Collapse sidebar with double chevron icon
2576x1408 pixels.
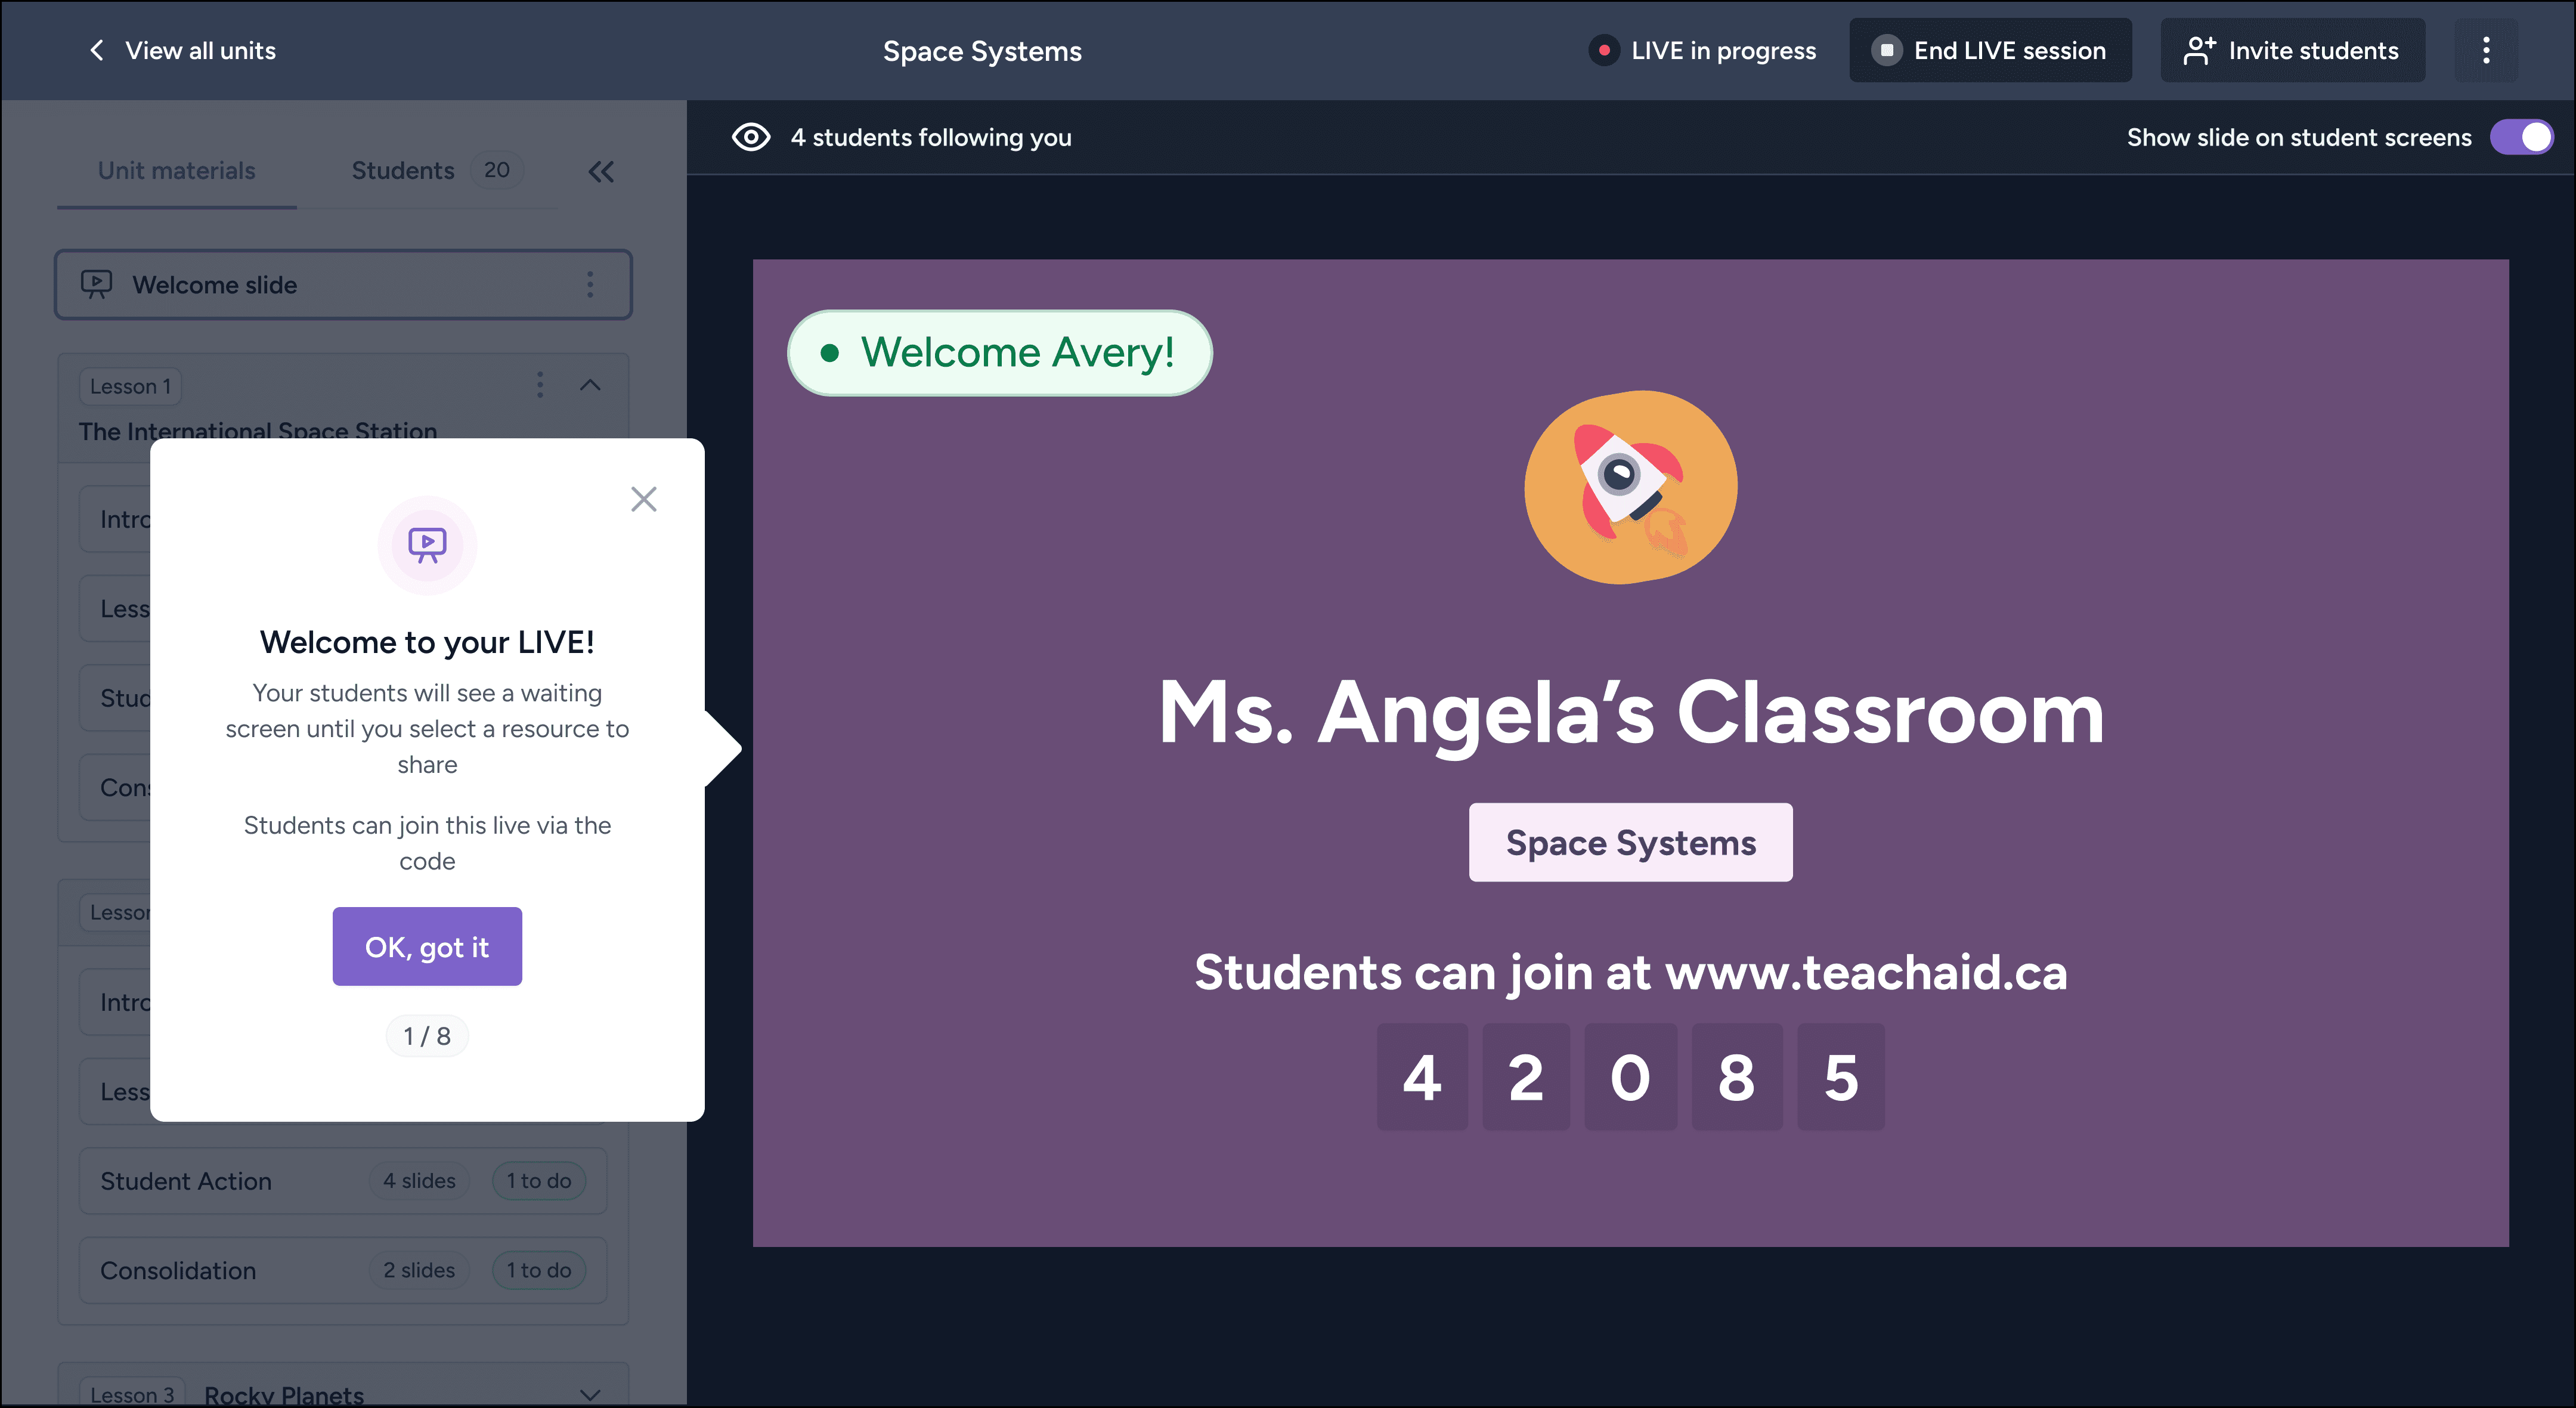601,172
